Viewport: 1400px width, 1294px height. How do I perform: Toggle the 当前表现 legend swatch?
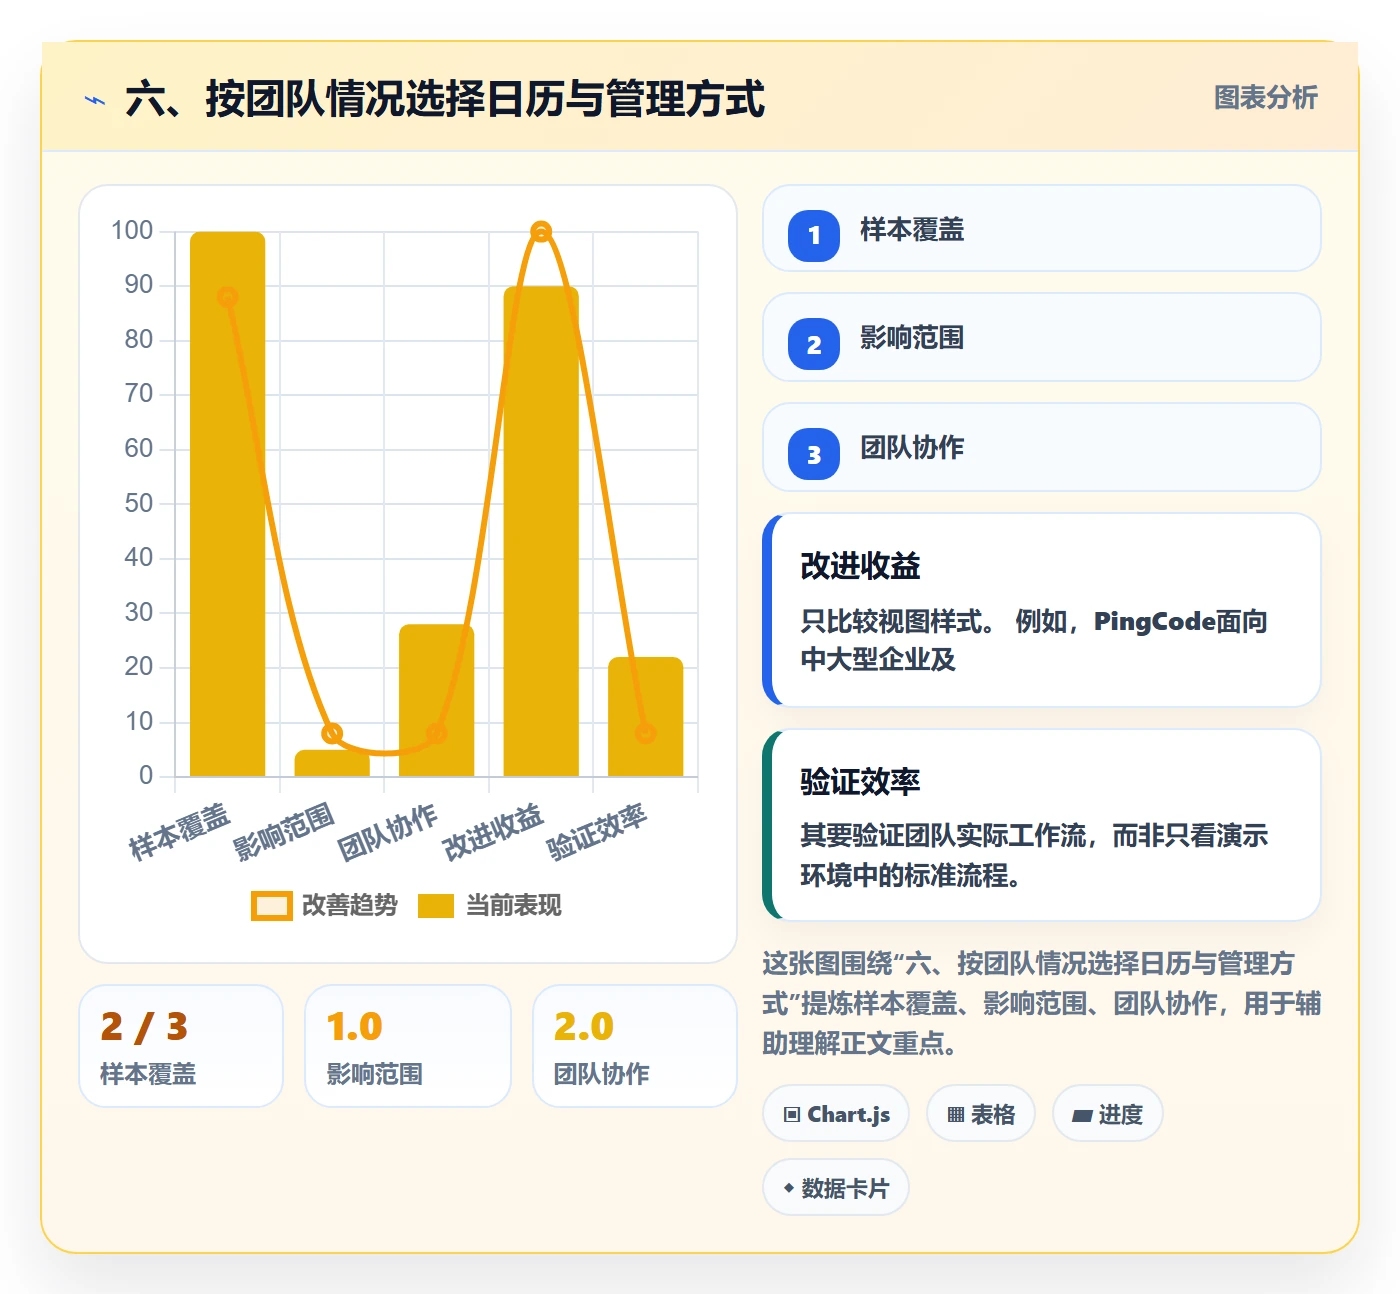point(436,905)
